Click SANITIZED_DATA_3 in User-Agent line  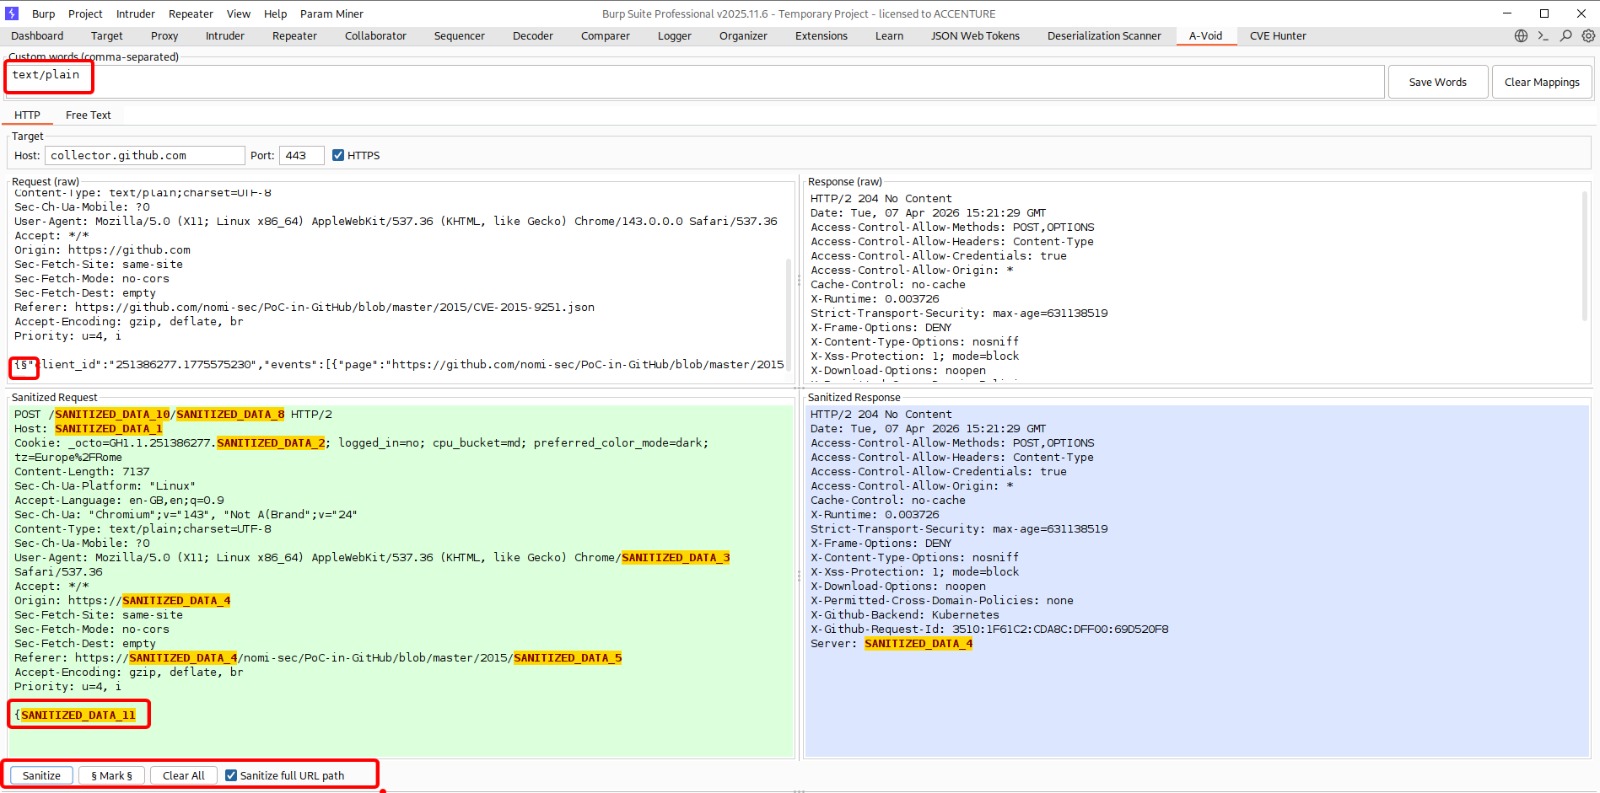tap(676, 558)
